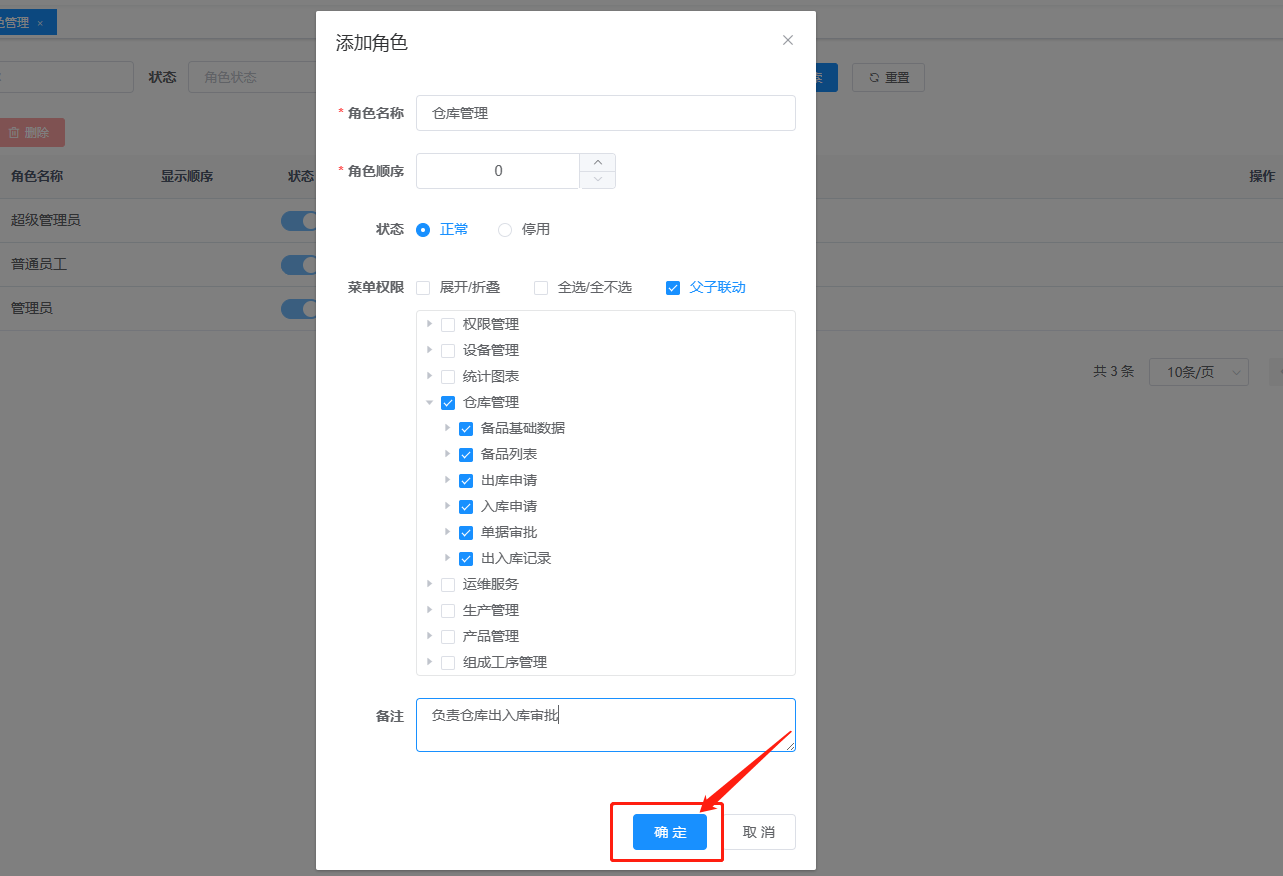Expand the 权限管理 tree node

point(430,324)
